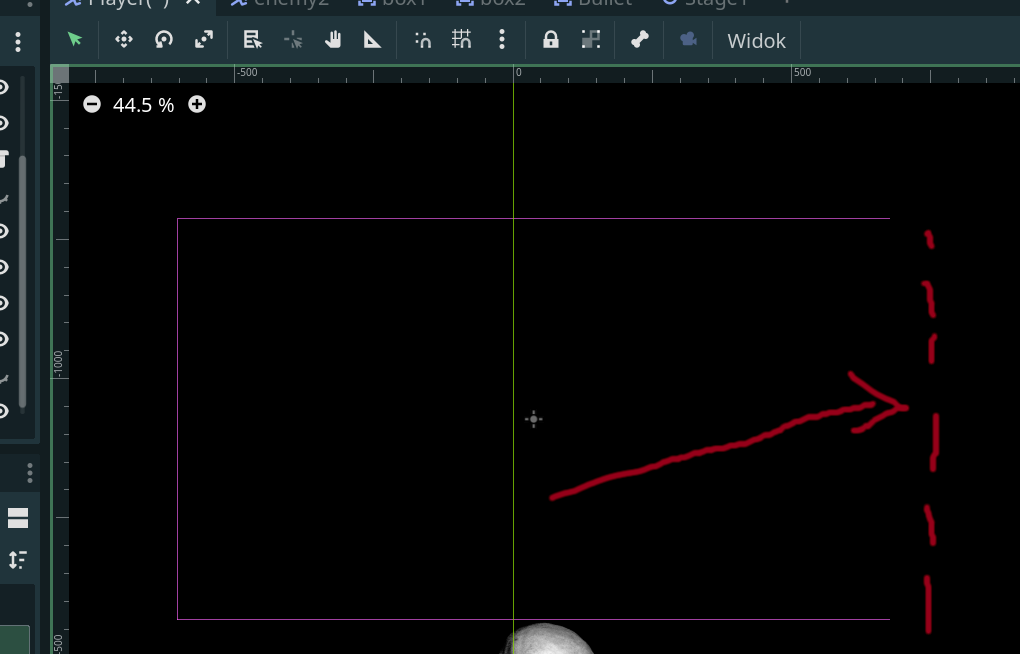
Task: Toggle smart snapping magnet icon
Action: pyautogui.click(x=423, y=40)
